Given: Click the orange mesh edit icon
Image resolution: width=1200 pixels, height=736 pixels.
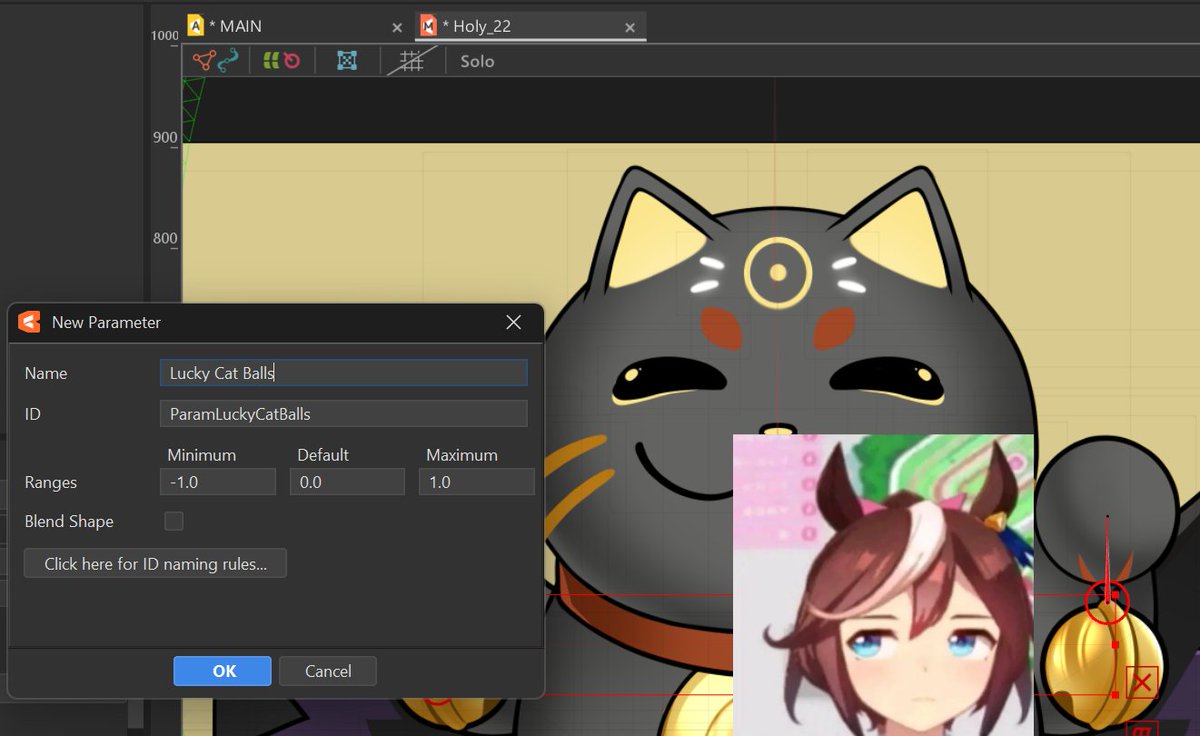Looking at the screenshot, I should (x=204, y=61).
